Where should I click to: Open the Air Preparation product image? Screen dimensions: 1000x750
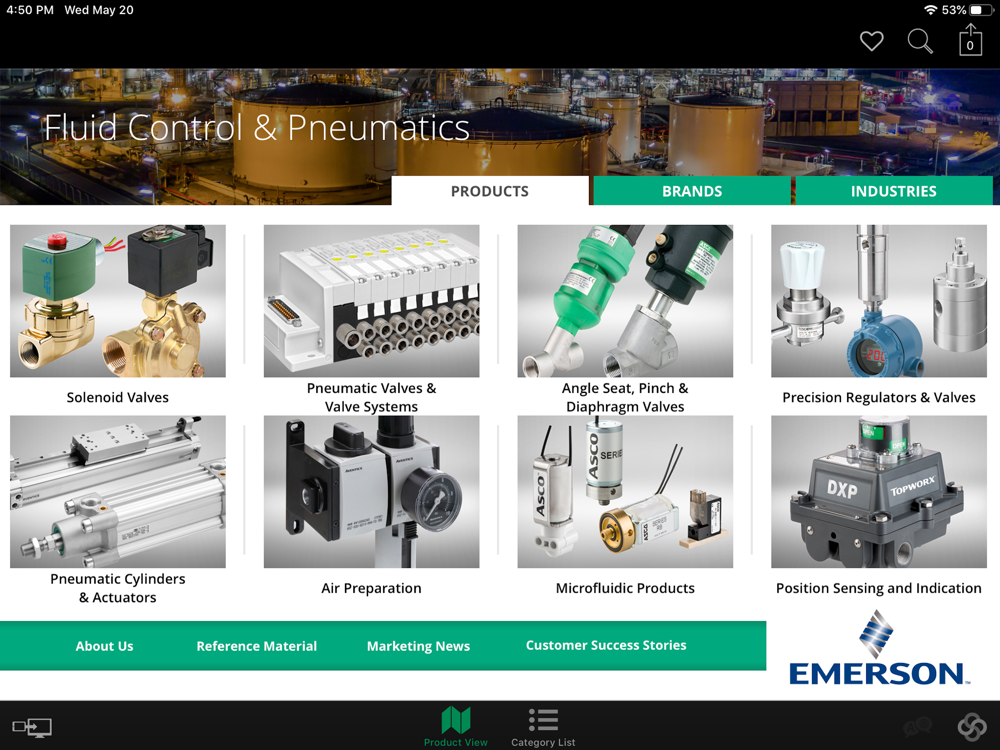coord(372,492)
